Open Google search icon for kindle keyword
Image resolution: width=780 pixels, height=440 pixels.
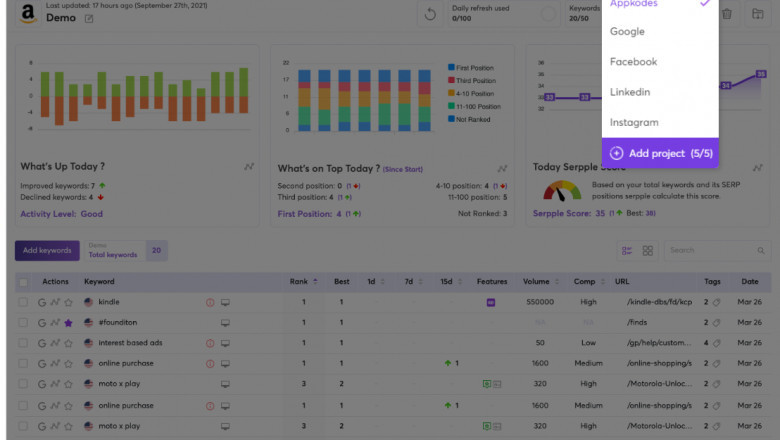tap(42, 302)
